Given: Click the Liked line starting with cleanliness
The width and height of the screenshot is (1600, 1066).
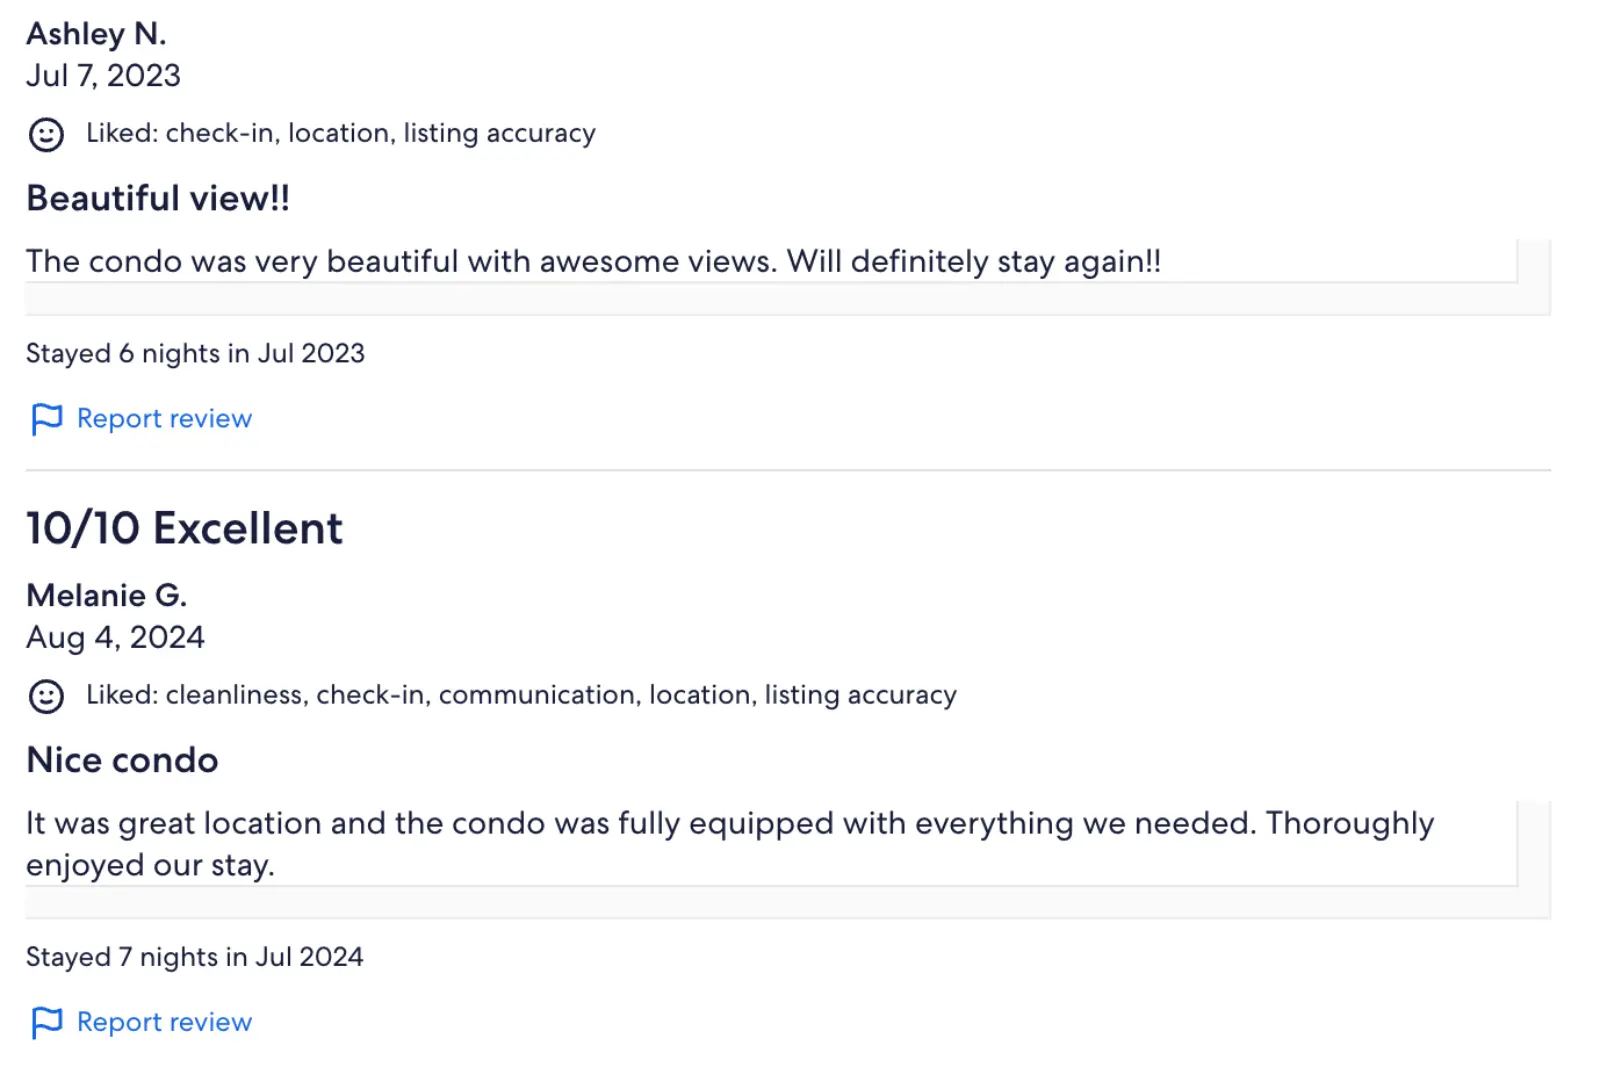Looking at the screenshot, I should pyautogui.click(x=520, y=696).
